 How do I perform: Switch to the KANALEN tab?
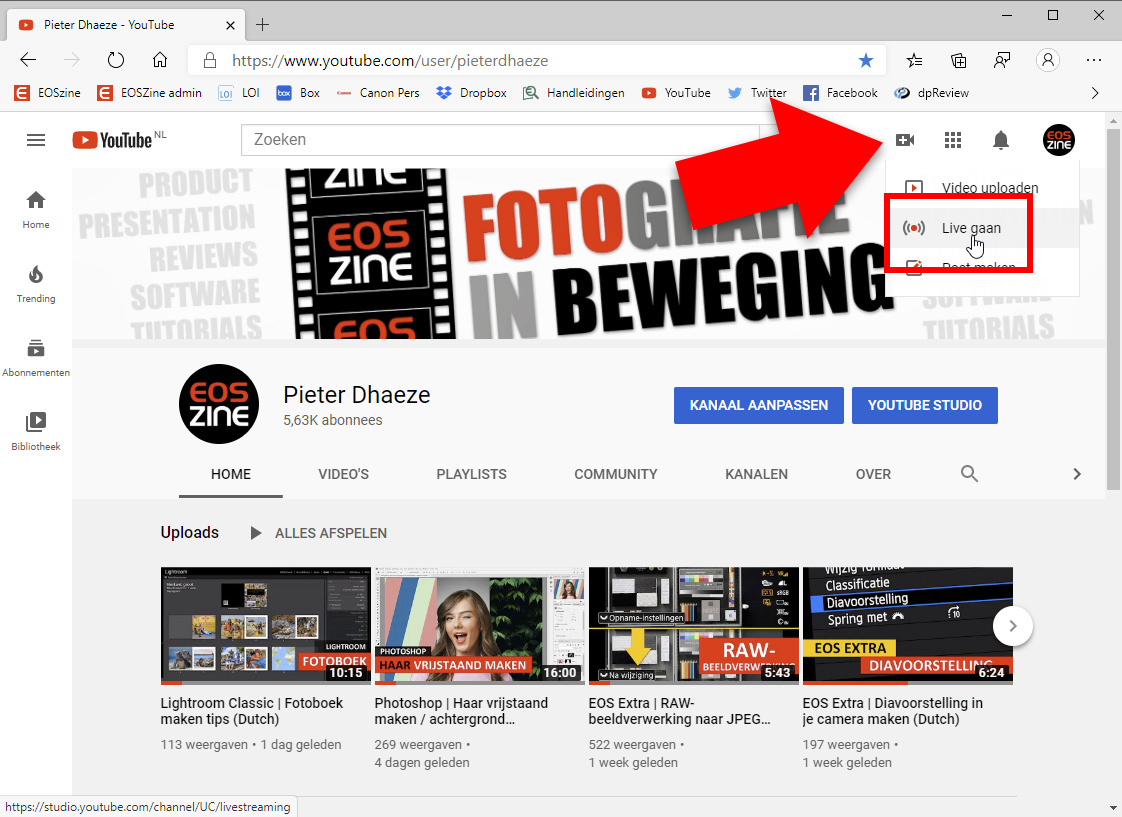tap(756, 474)
